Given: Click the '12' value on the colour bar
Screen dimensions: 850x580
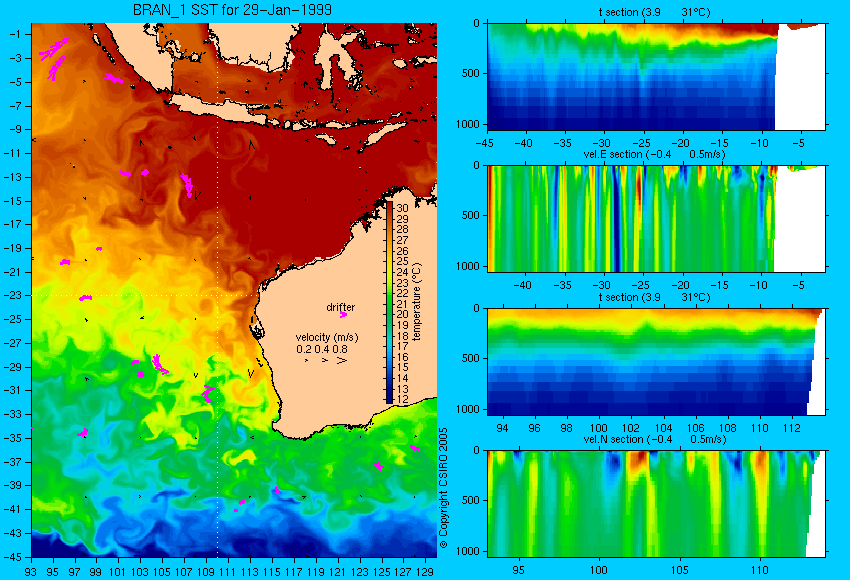Looking at the screenshot, I should point(402,399).
